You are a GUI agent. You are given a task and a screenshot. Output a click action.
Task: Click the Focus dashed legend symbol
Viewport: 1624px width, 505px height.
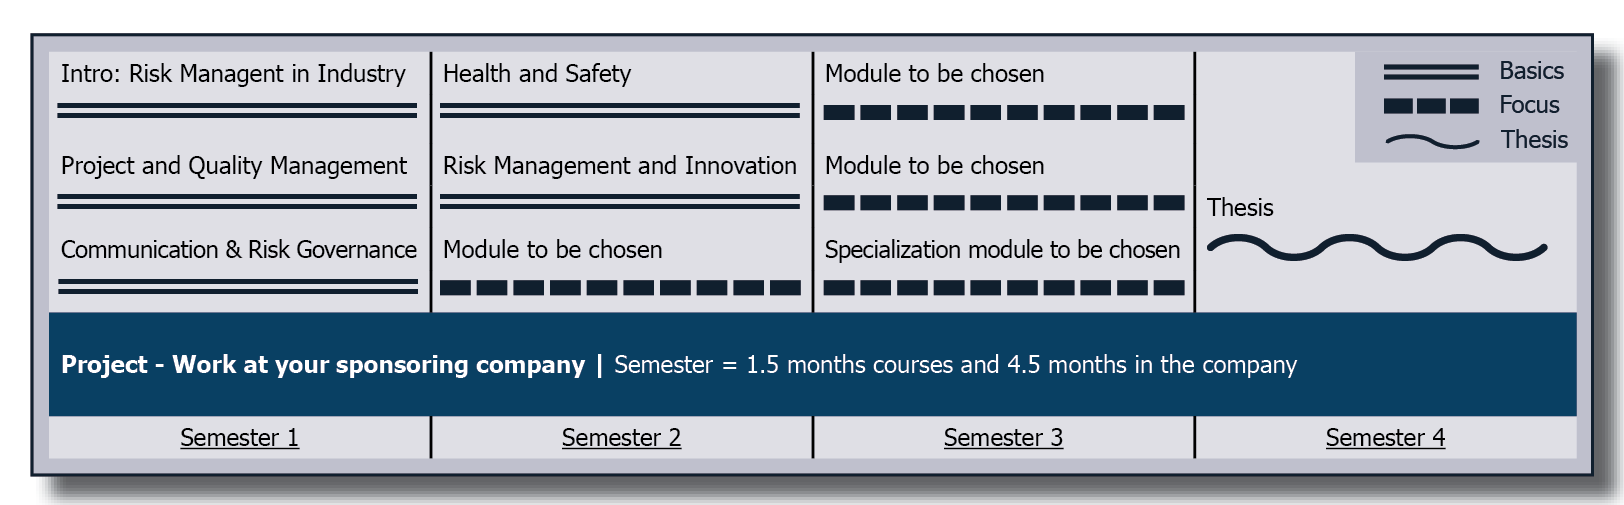coord(1431,106)
